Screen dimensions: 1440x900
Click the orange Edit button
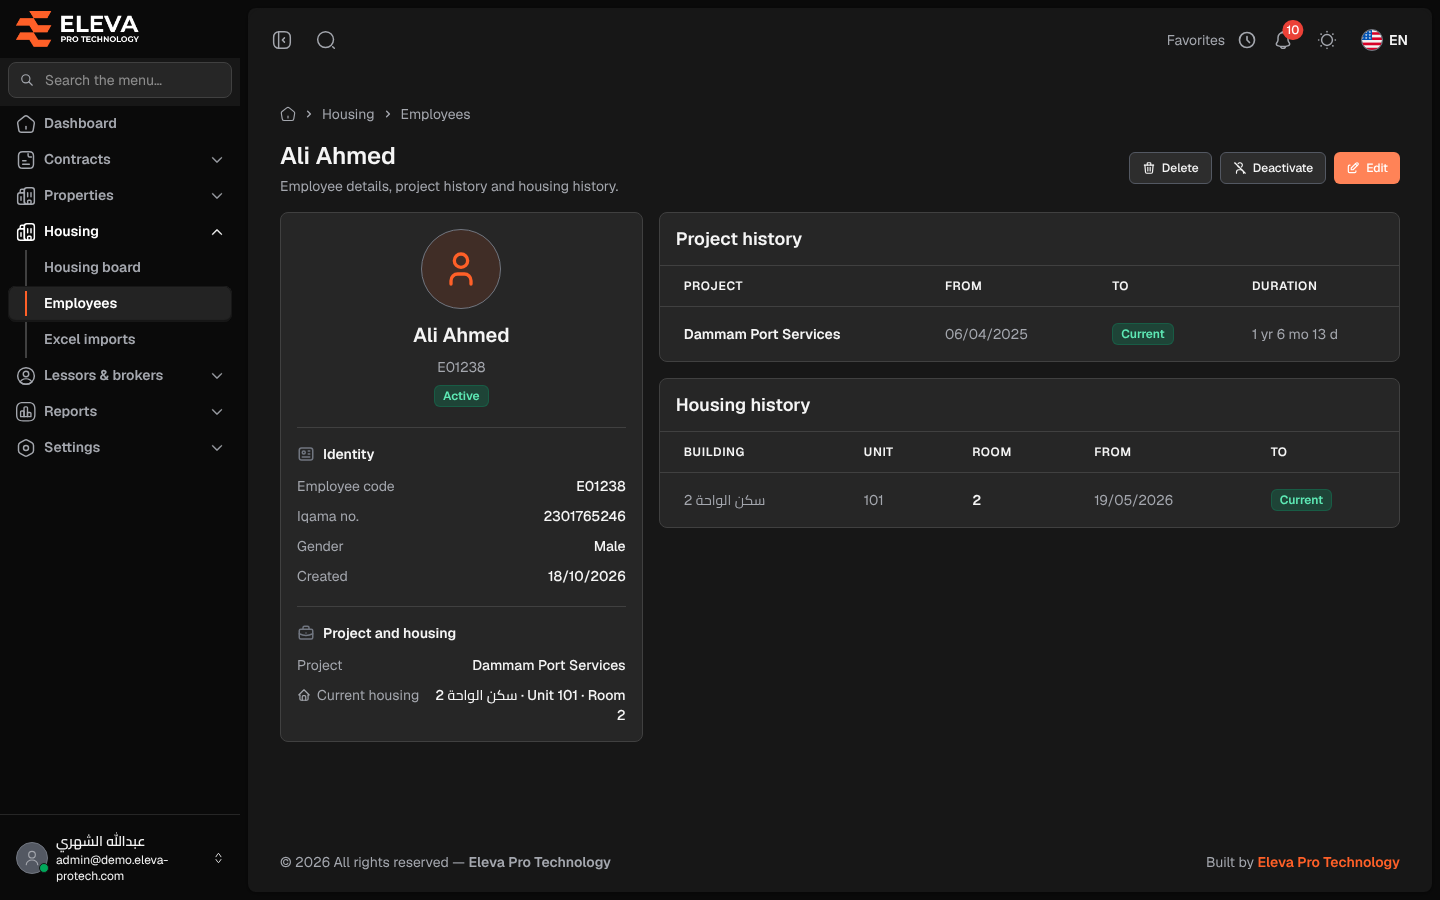1367,168
